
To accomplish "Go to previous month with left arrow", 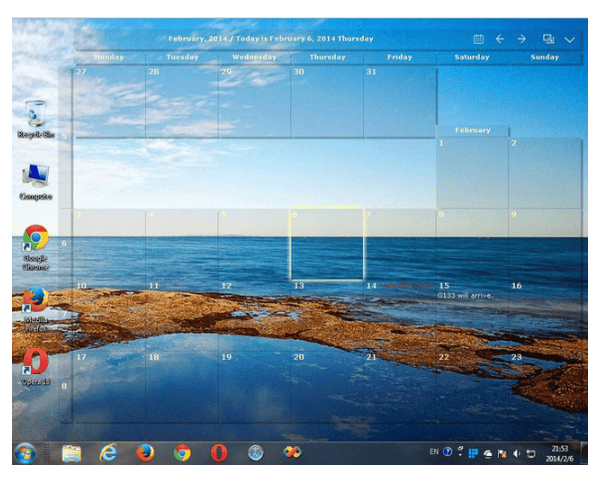I will [x=500, y=39].
